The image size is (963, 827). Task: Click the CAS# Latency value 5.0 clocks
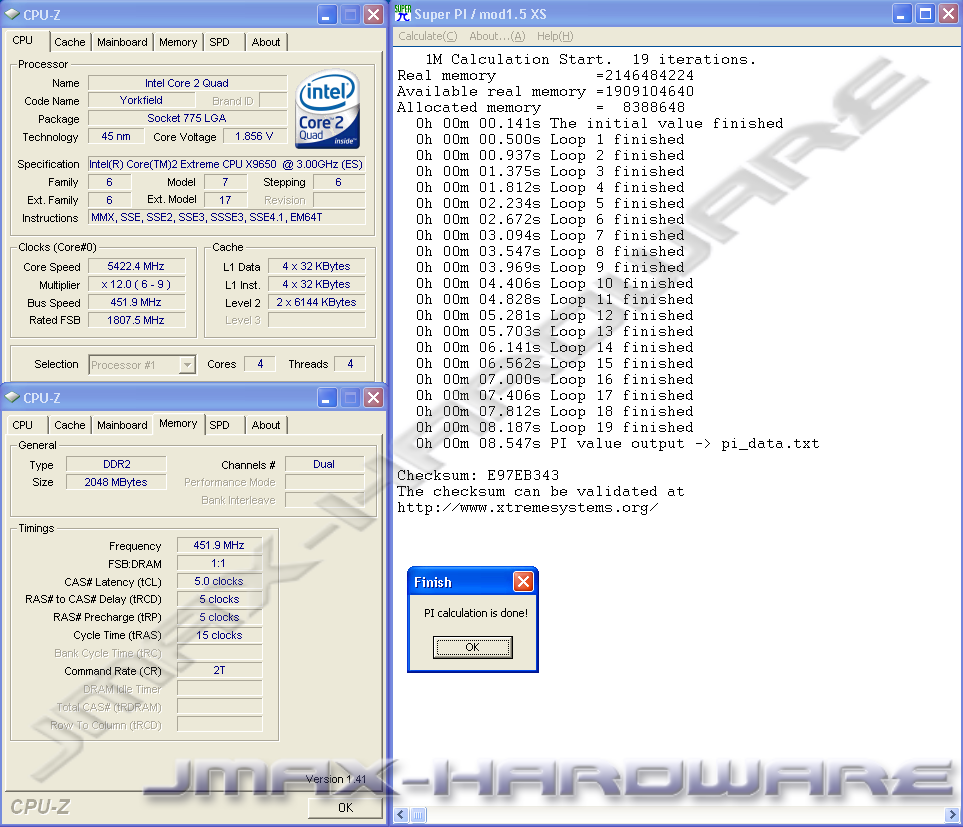click(219, 581)
